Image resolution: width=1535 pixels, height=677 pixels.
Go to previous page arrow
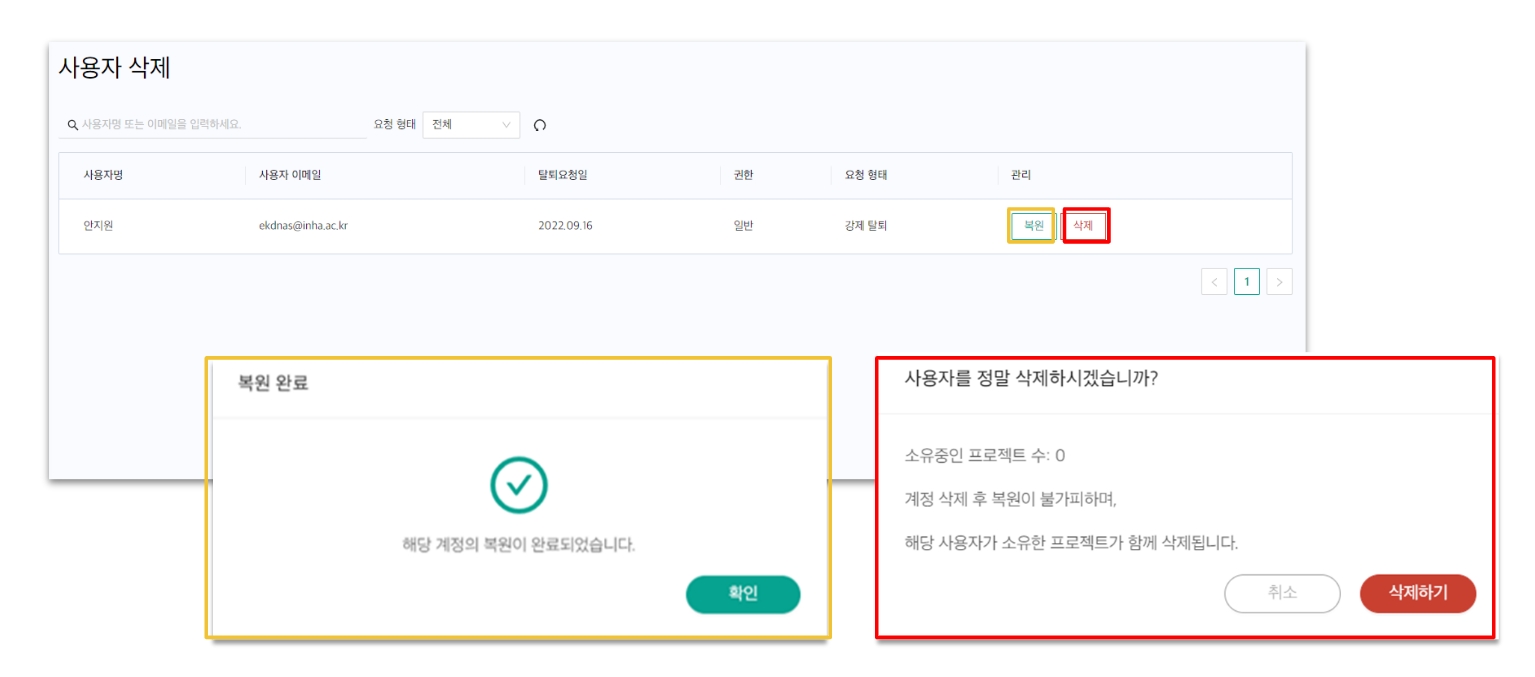pyautogui.click(x=1214, y=282)
